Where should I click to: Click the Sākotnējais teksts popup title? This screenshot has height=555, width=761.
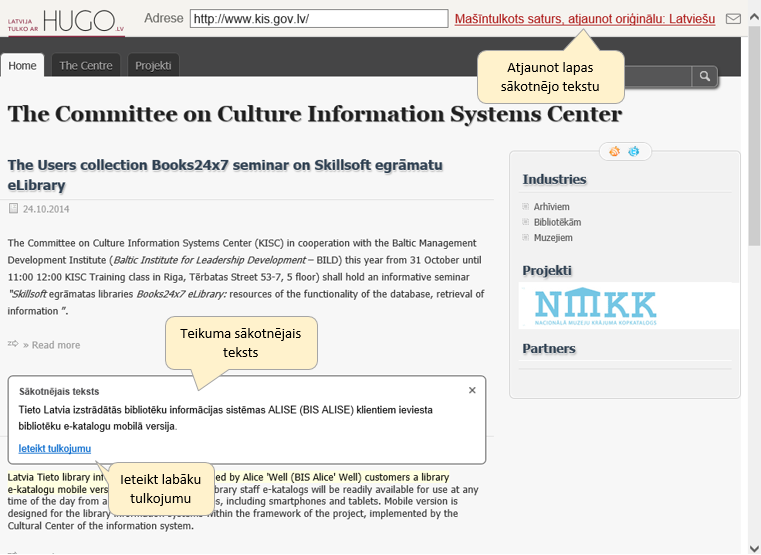click(x=59, y=392)
